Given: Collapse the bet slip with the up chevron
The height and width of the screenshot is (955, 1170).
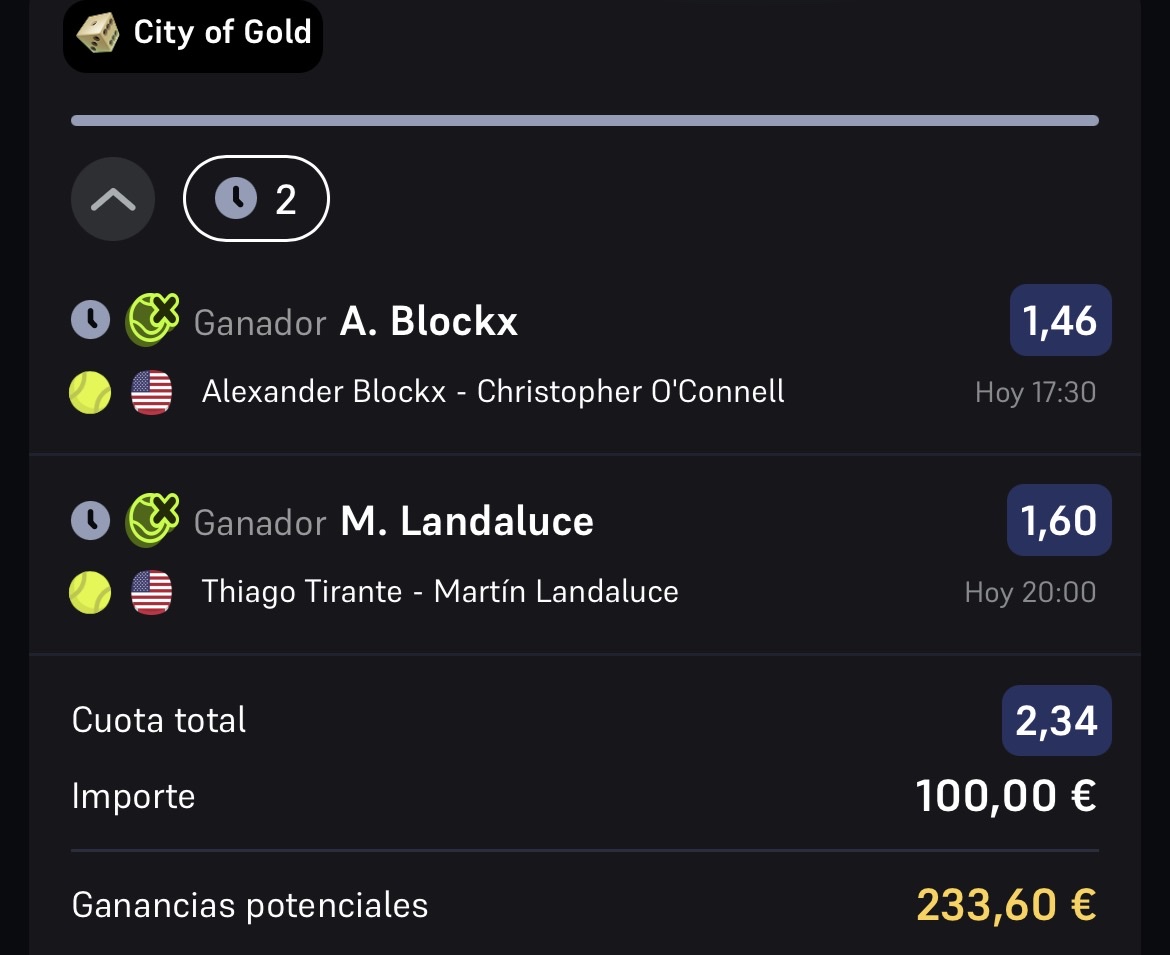Looking at the screenshot, I should (x=113, y=199).
